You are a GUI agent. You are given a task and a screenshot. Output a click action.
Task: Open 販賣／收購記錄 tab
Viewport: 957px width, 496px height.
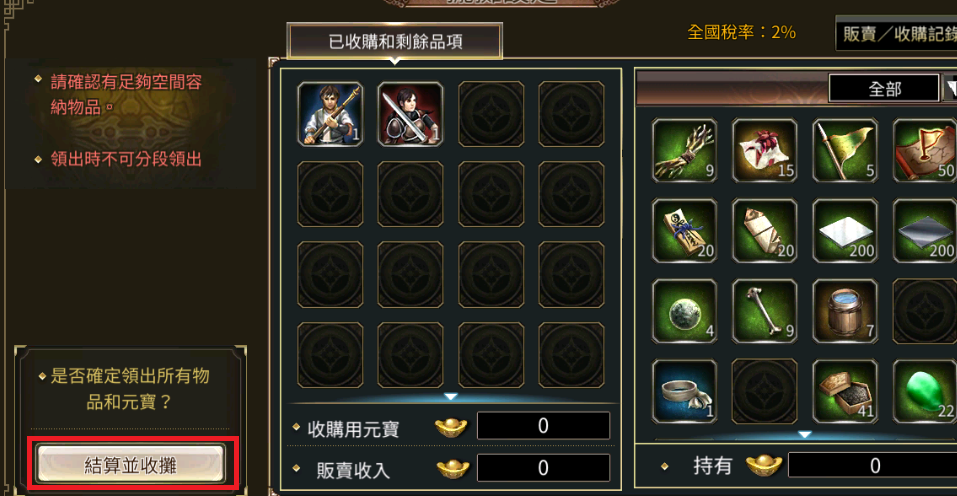coord(896,34)
